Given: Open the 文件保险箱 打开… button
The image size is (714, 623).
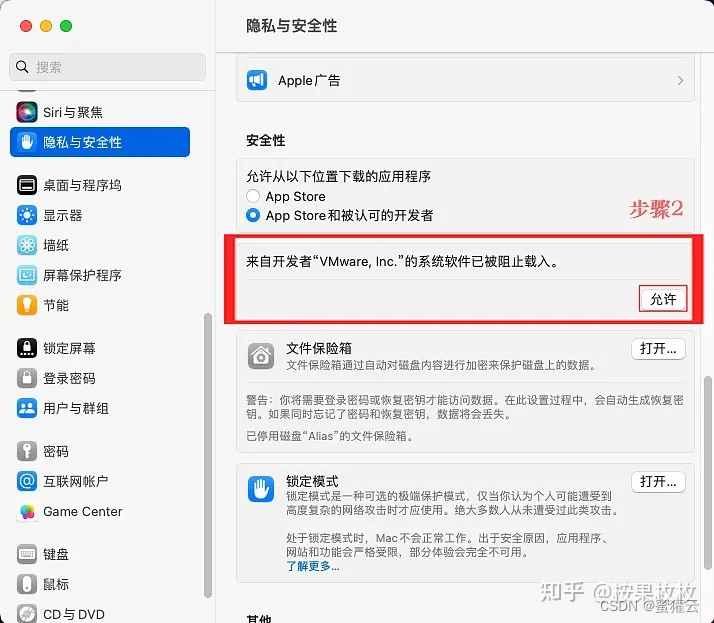Looking at the screenshot, I should point(658,349).
